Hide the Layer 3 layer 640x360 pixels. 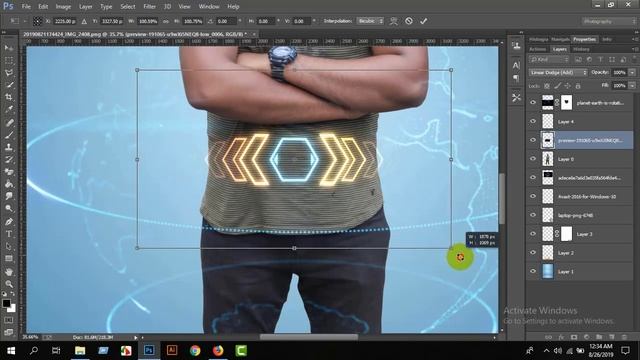(x=533, y=234)
